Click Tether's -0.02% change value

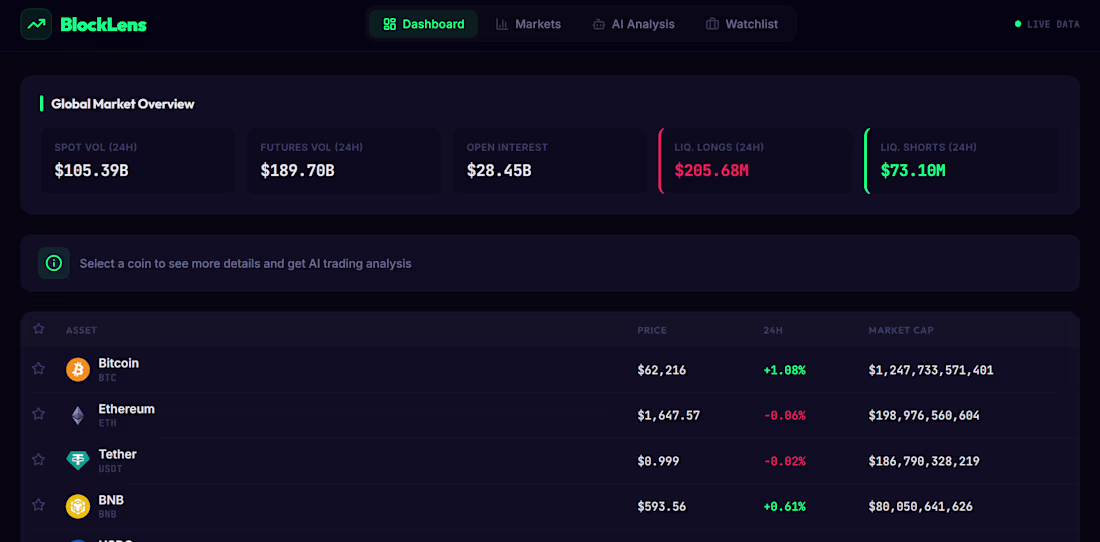(x=784, y=461)
